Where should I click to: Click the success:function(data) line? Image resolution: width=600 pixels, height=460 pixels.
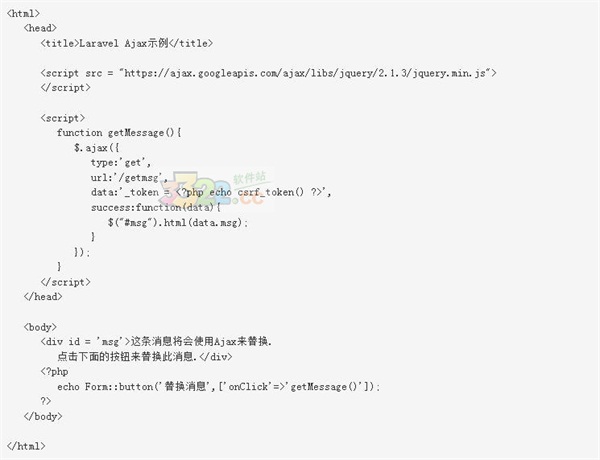(156, 207)
